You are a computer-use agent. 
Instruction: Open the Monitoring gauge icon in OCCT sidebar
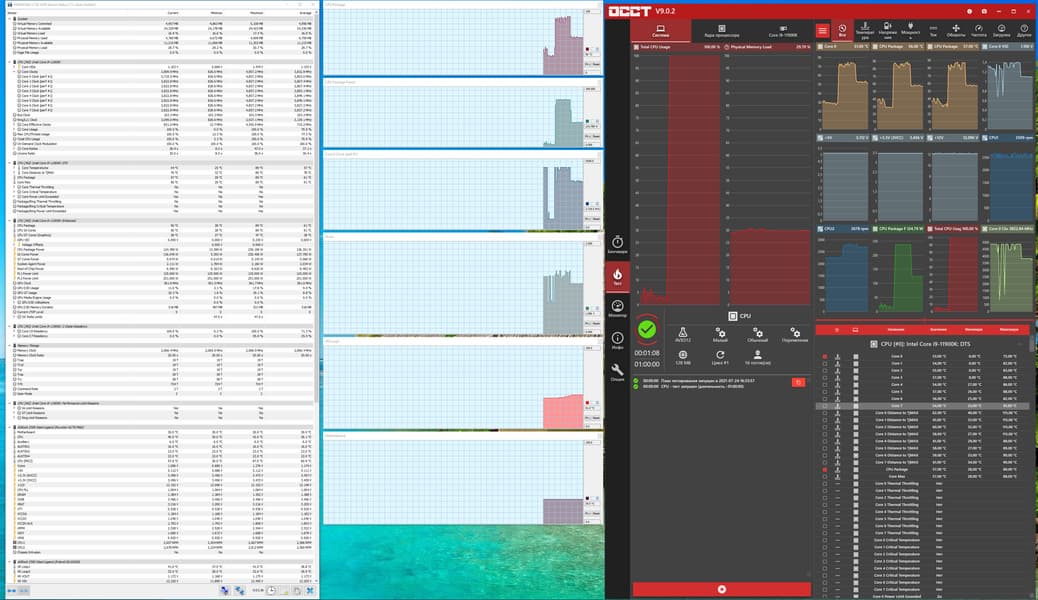(617, 308)
